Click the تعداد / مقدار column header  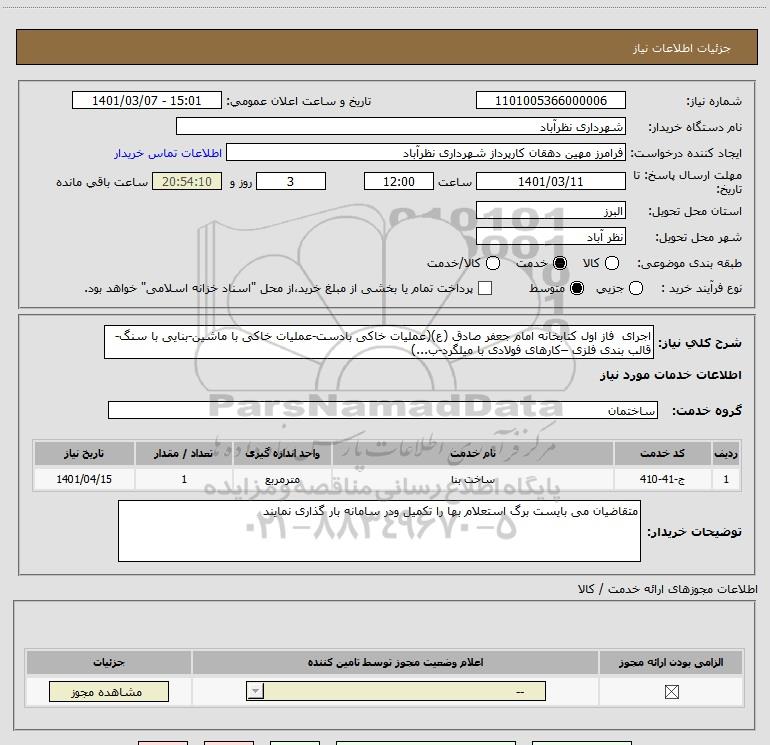click(184, 453)
